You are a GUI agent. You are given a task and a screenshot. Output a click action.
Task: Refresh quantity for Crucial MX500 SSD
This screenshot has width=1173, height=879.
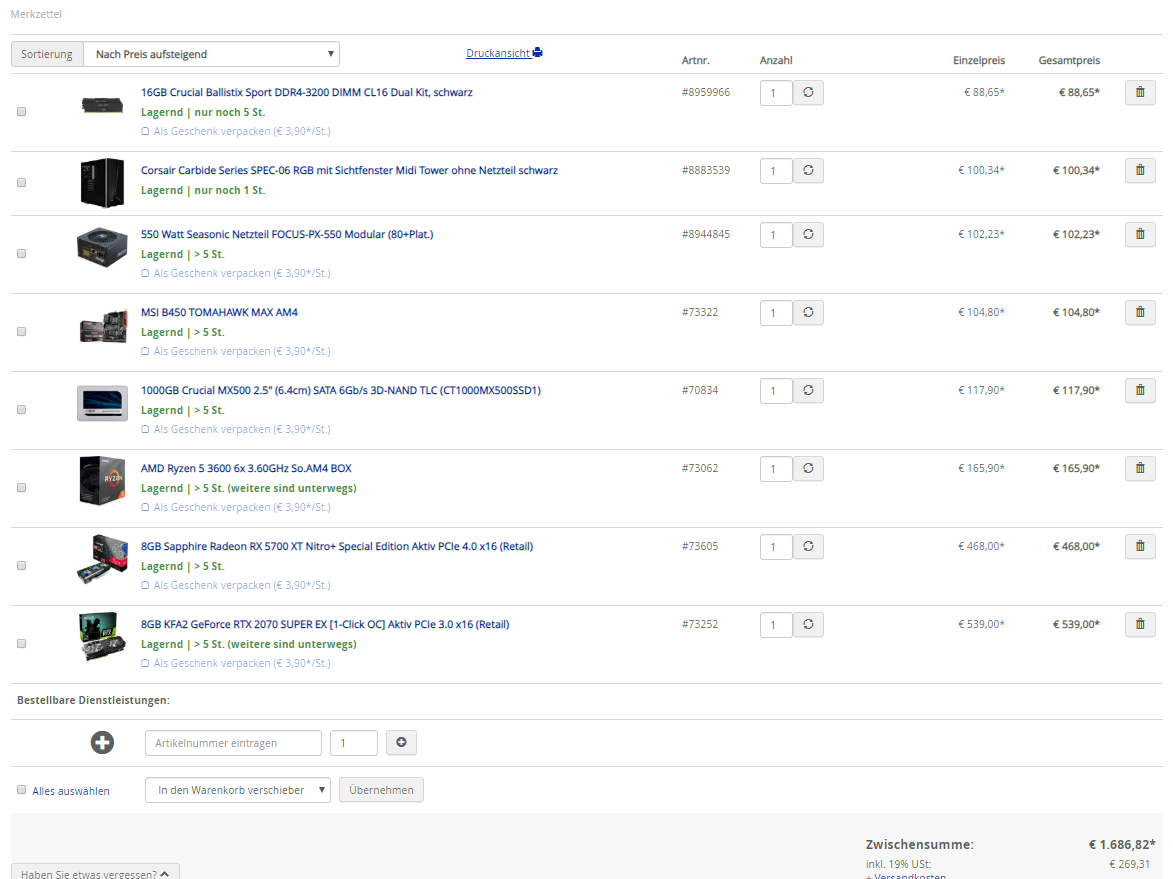click(x=808, y=390)
